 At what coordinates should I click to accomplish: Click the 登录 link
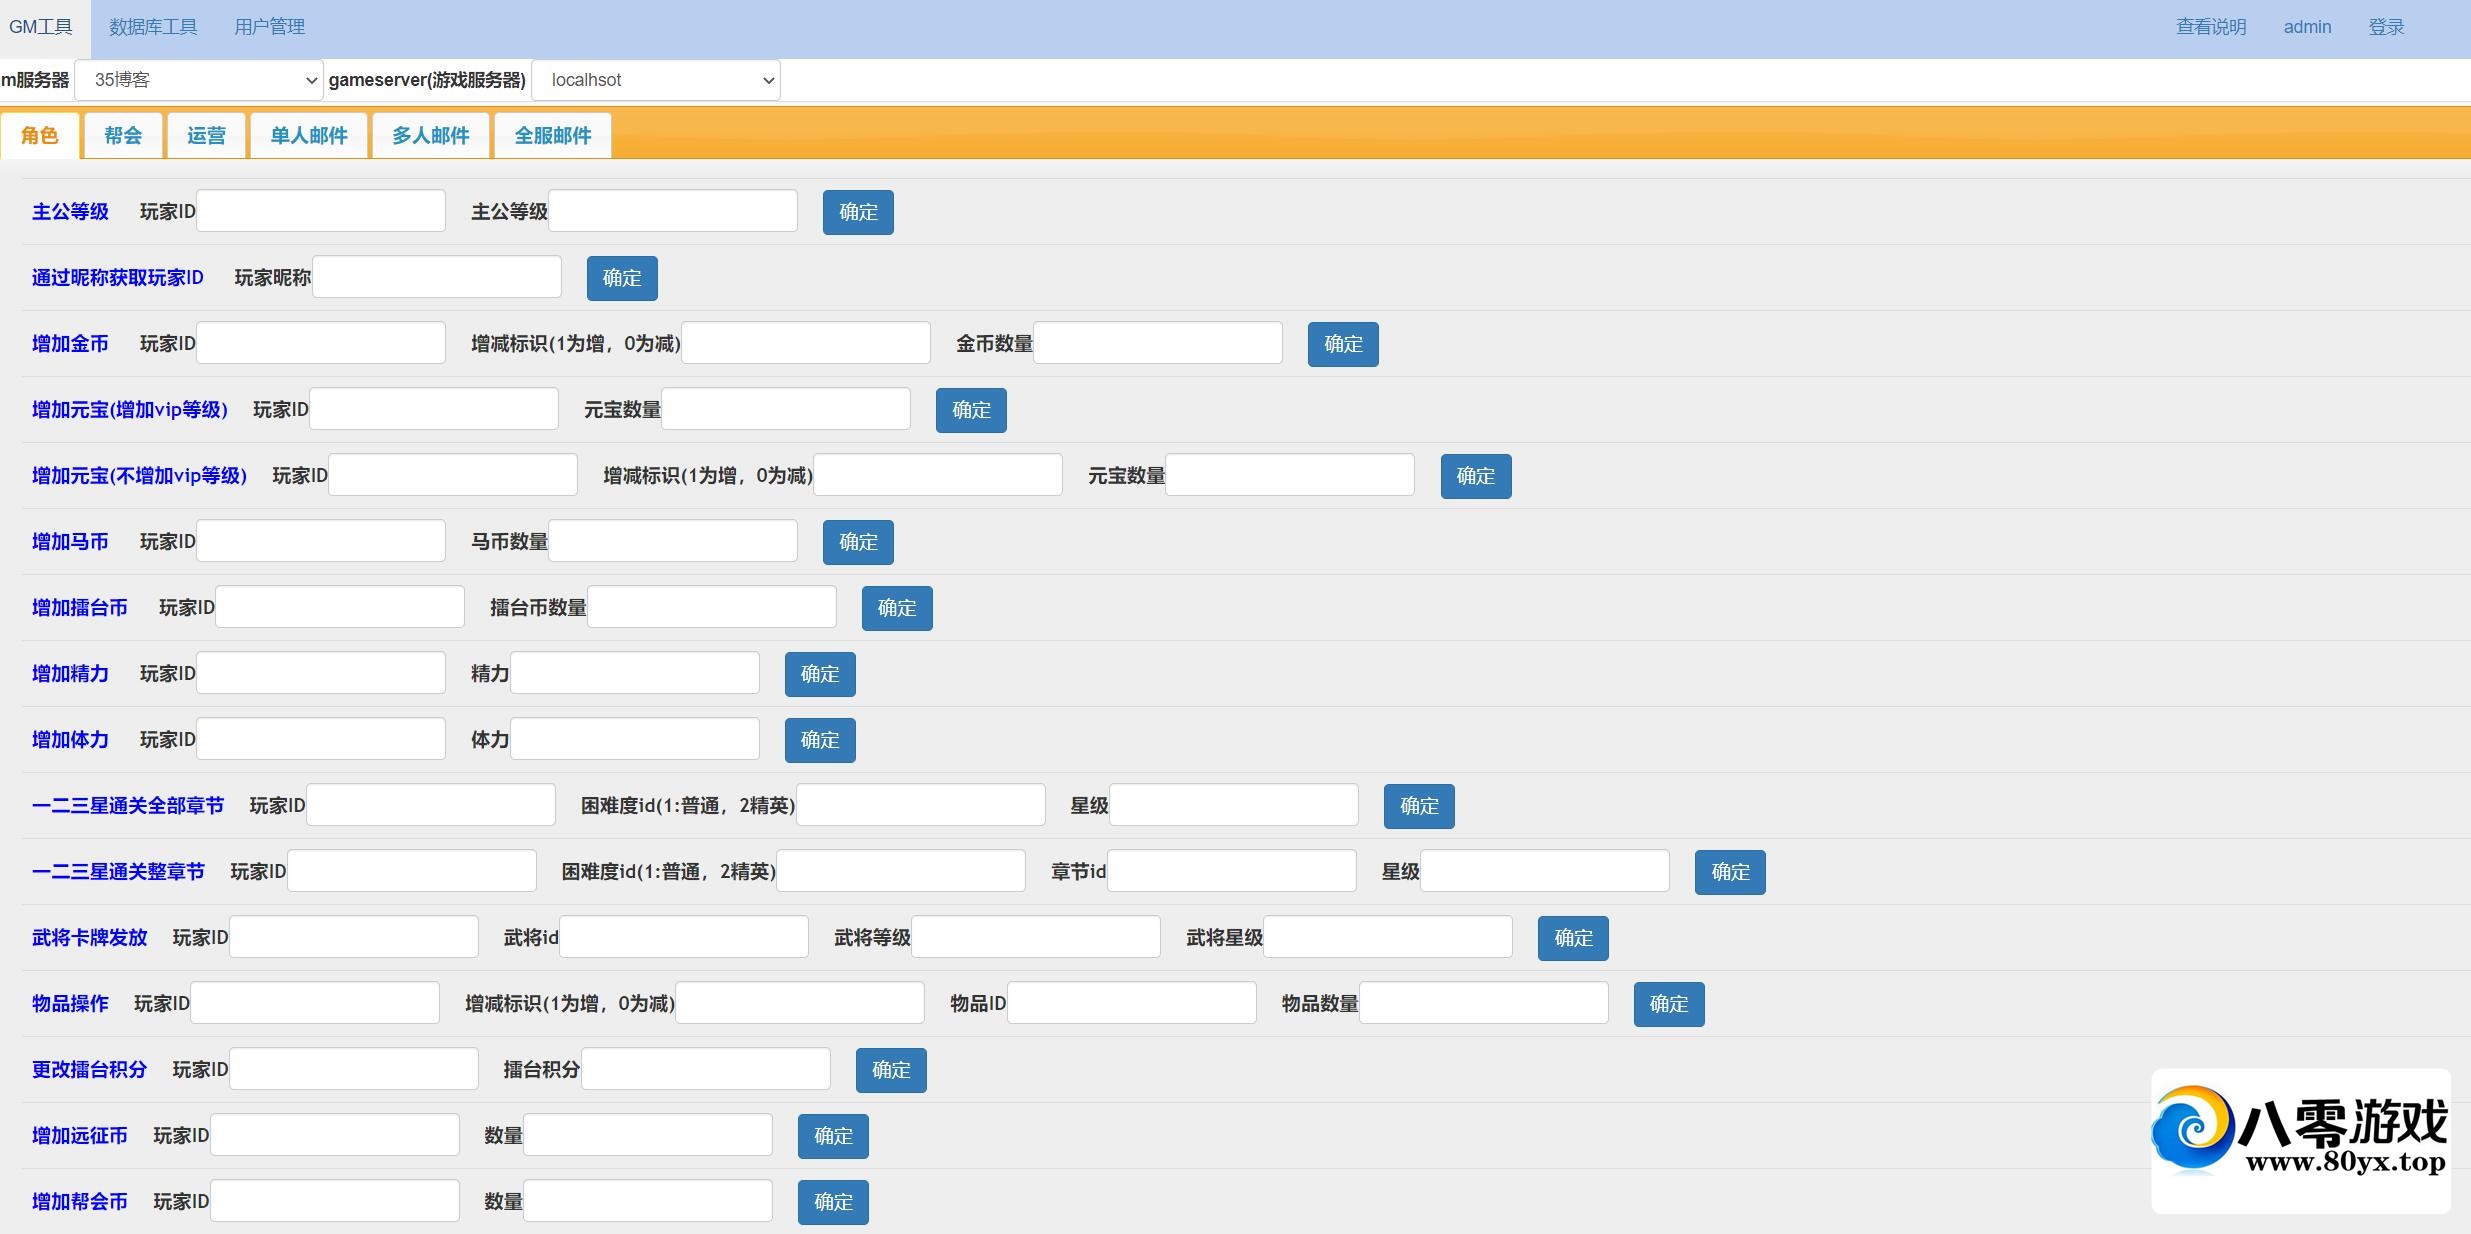pos(2386,27)
